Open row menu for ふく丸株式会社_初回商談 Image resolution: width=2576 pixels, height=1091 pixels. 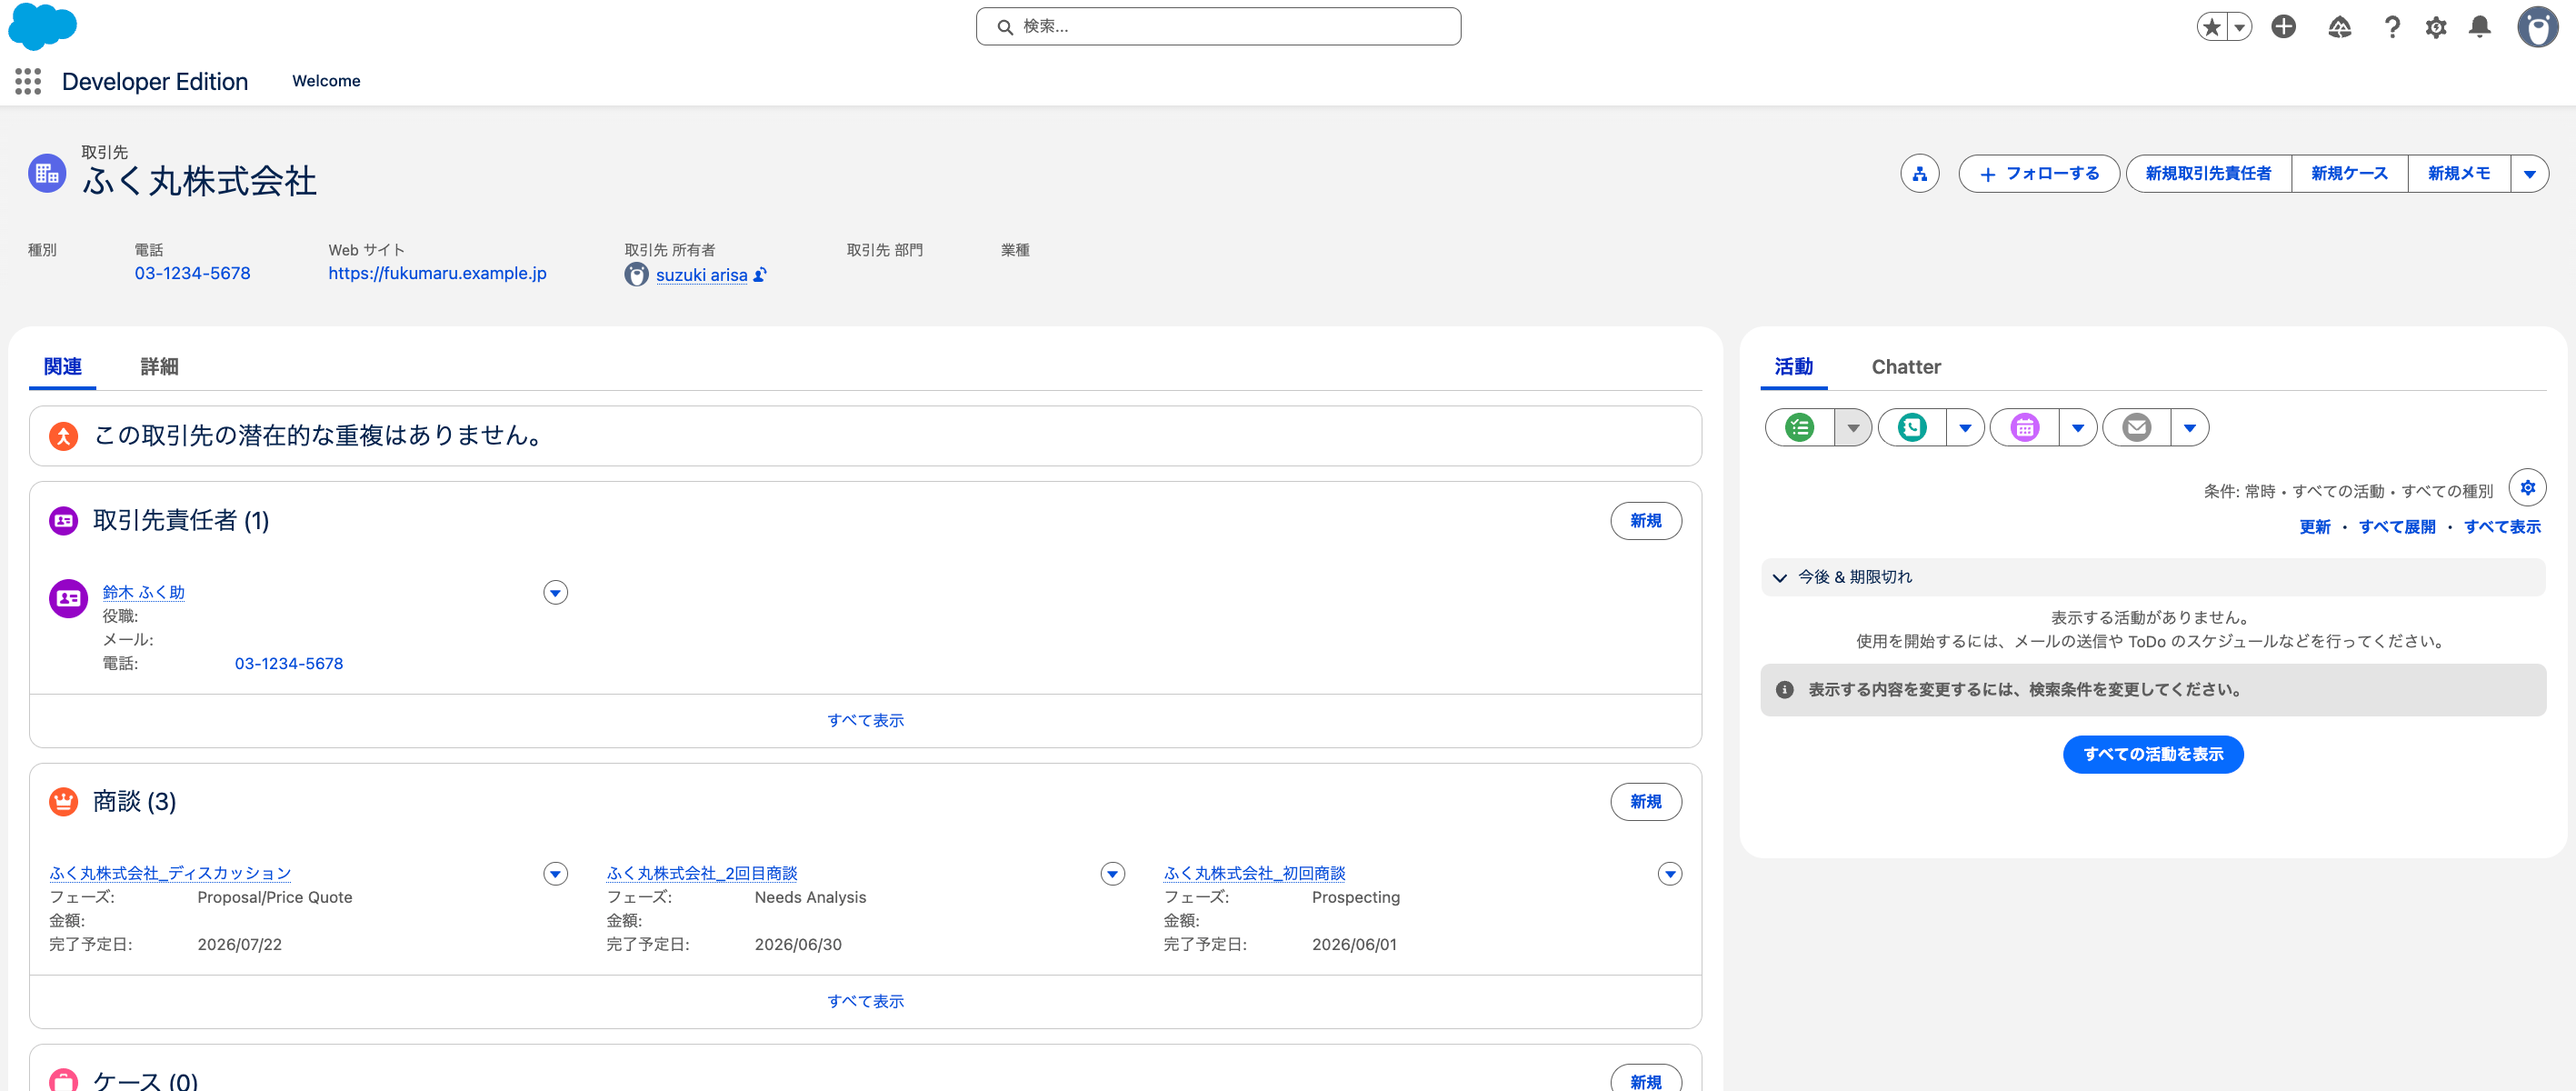coord(1669,874)
